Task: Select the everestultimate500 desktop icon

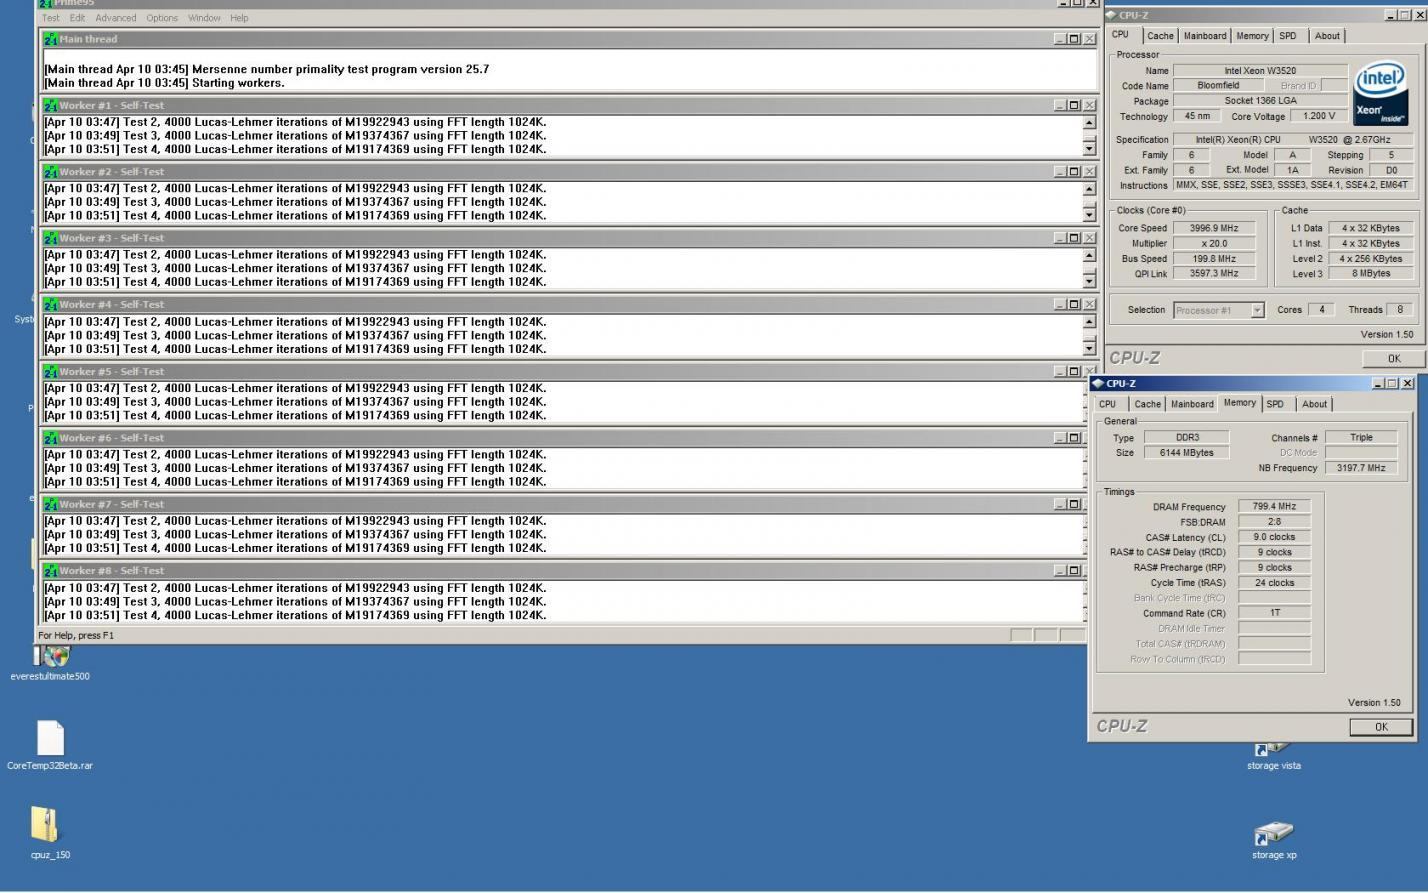Action: coord(53,656)
